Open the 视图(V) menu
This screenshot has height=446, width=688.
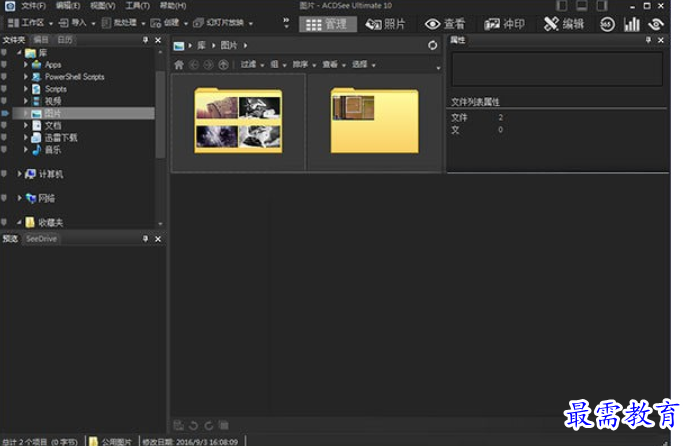tap(102, 6)
